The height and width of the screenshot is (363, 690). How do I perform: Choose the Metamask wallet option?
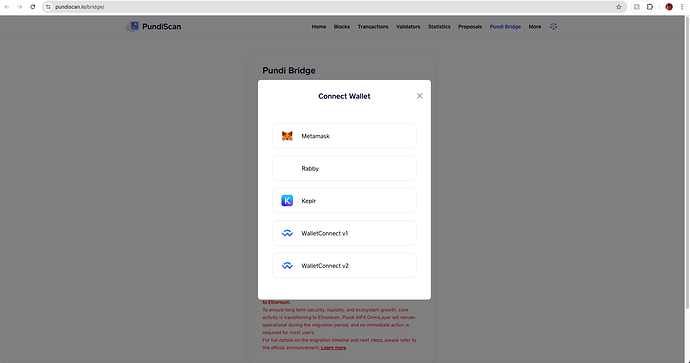344,136
